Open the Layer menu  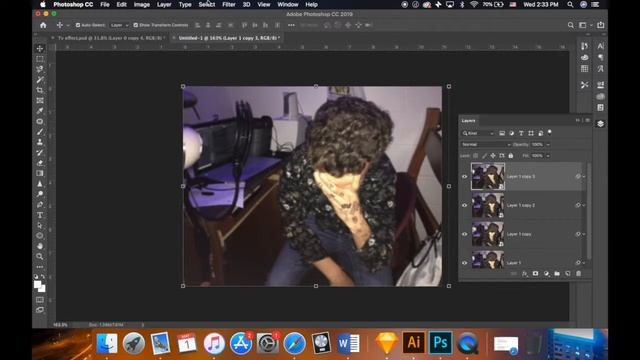tap(164, 4)
